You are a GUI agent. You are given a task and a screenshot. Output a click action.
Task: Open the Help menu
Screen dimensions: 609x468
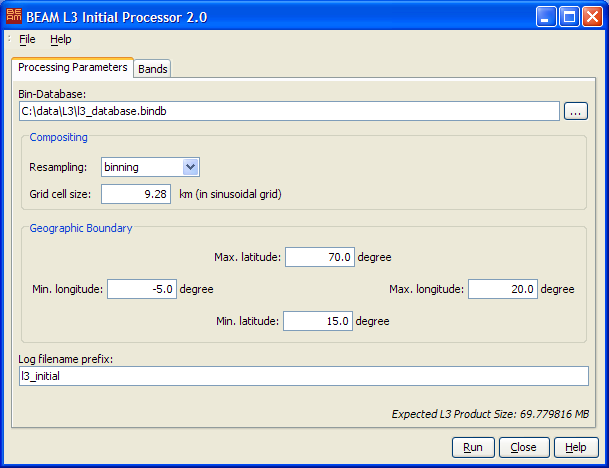click(x=61, y=39)
